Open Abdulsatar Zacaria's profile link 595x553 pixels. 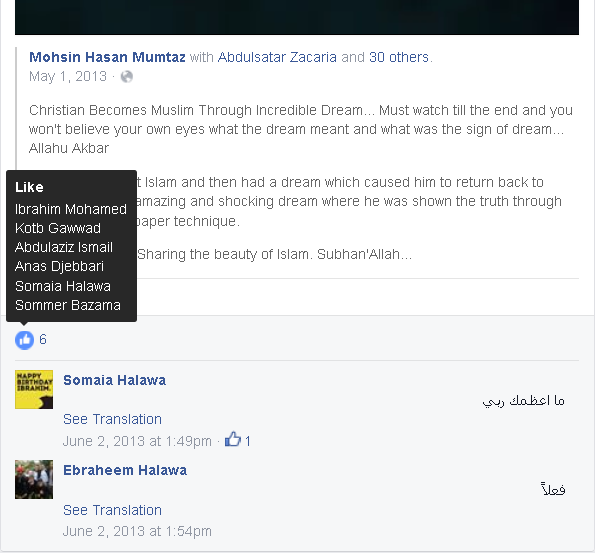pos(277,57)
